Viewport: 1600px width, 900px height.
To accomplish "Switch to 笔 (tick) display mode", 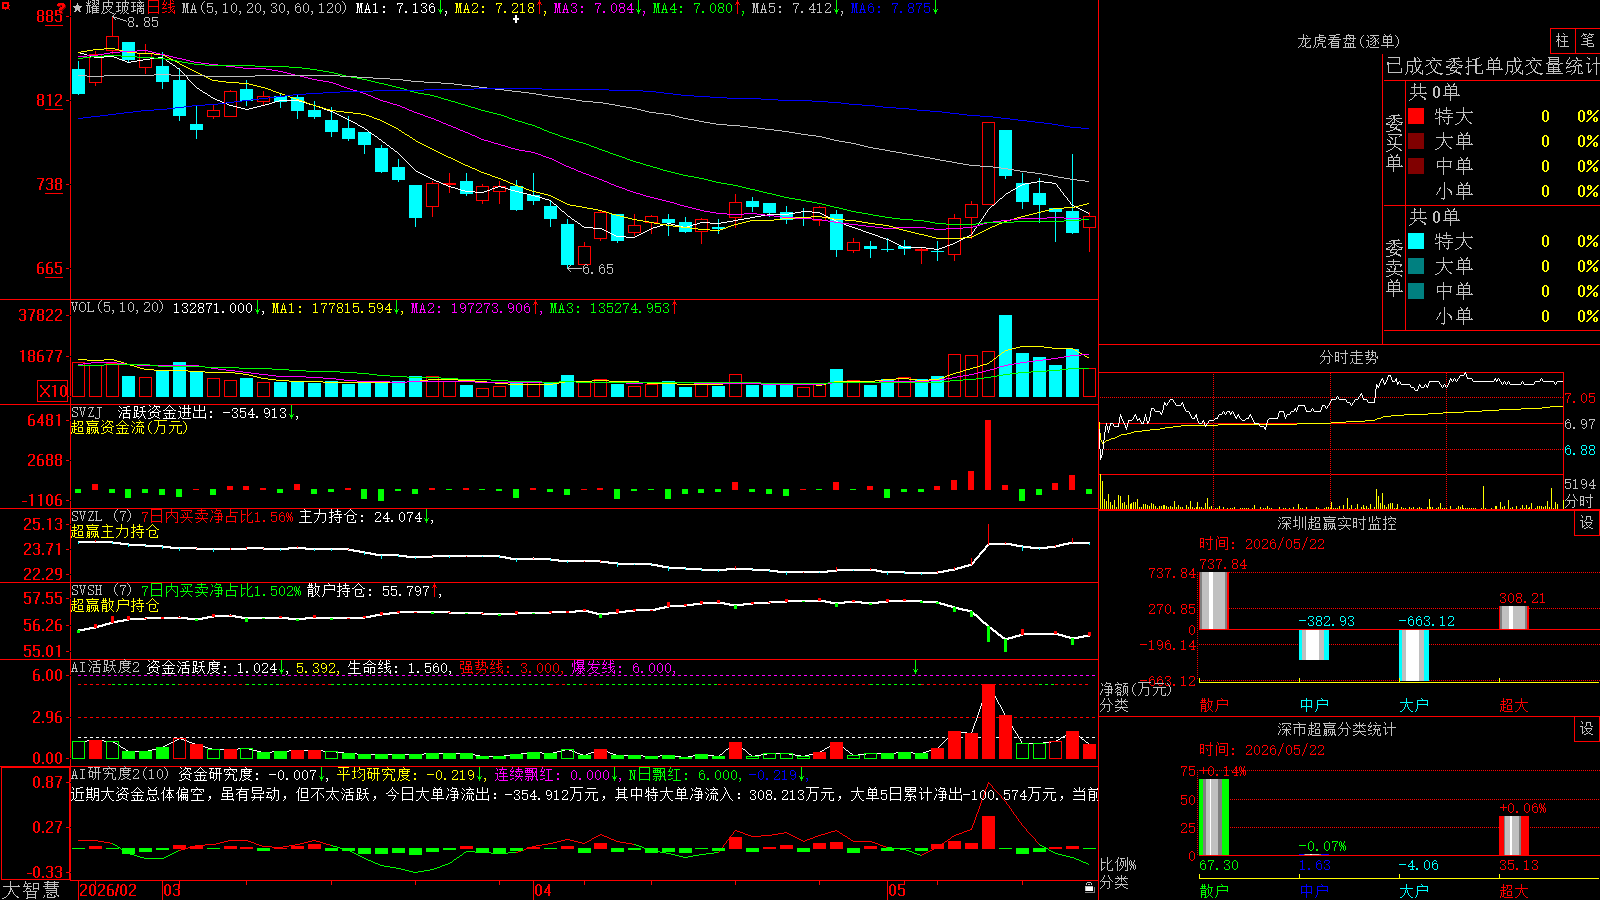I will coord(1587,40).
